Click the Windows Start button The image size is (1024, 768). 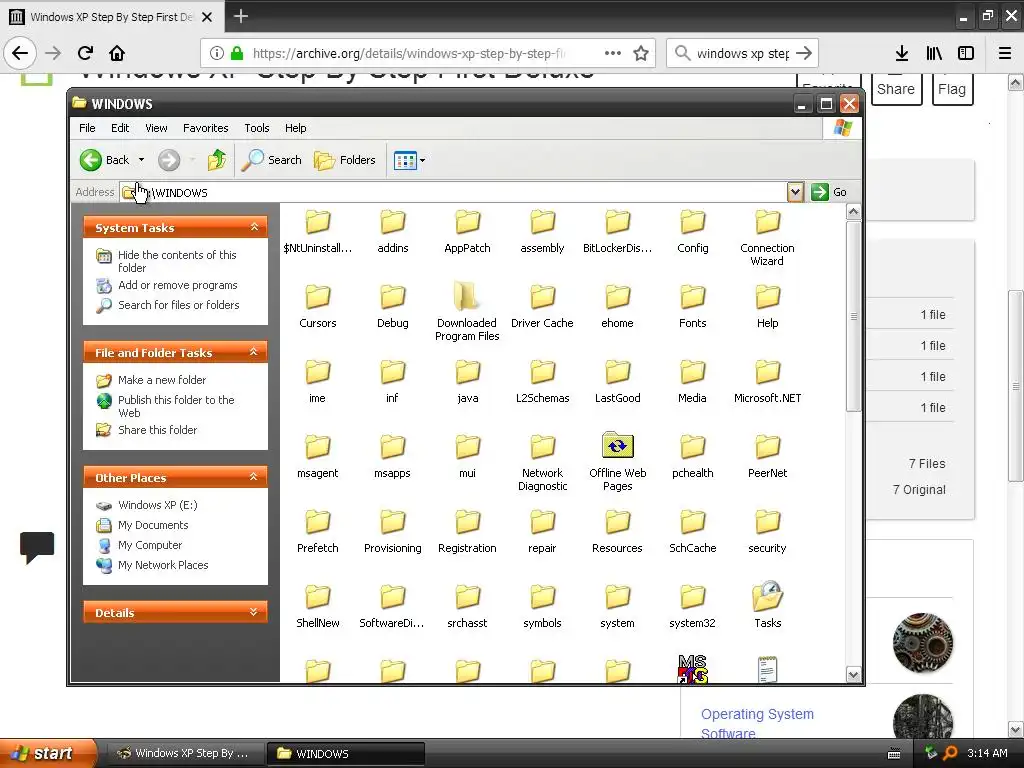[x=47, y=753]
